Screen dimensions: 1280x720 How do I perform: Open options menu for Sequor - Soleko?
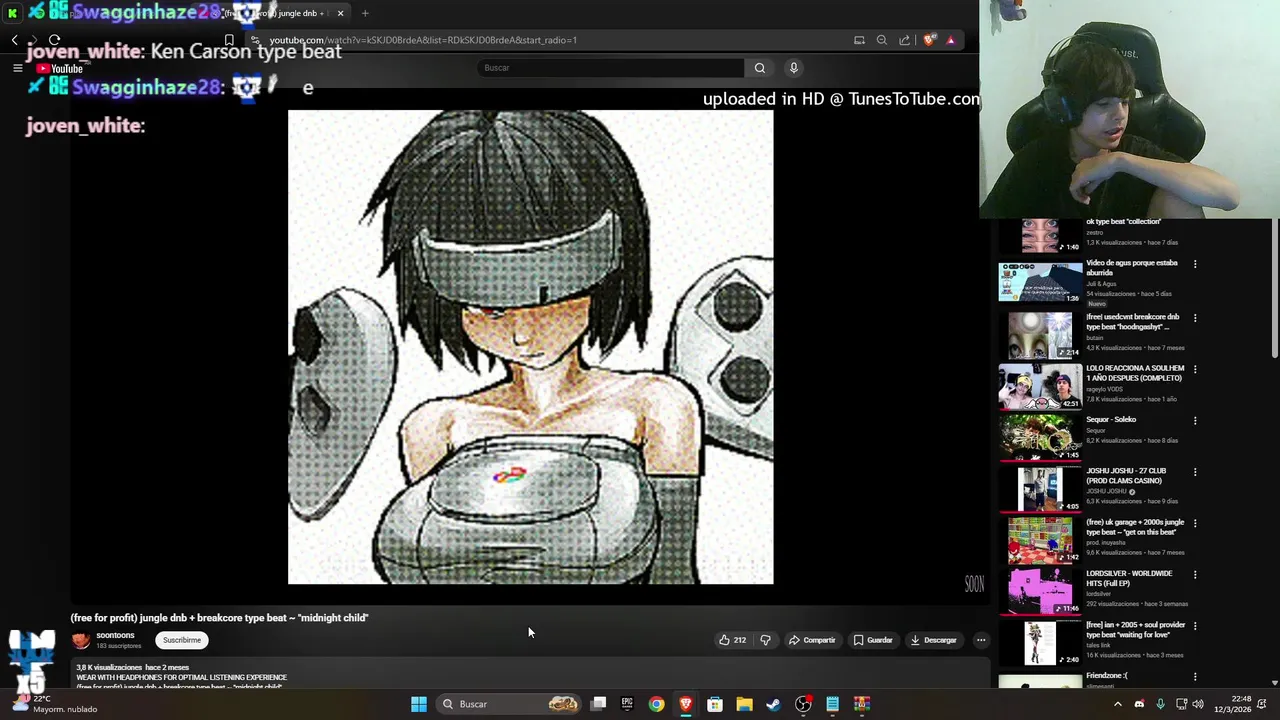[x=1195, y=421]
